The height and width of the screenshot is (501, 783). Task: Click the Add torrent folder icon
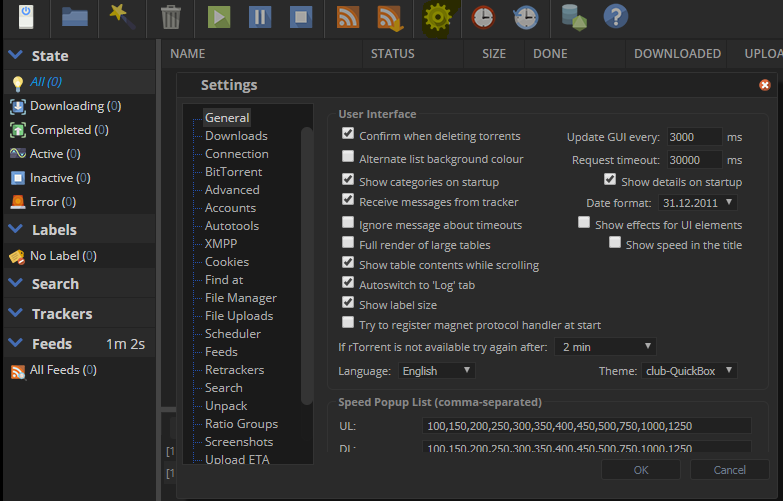click(75, 17)
